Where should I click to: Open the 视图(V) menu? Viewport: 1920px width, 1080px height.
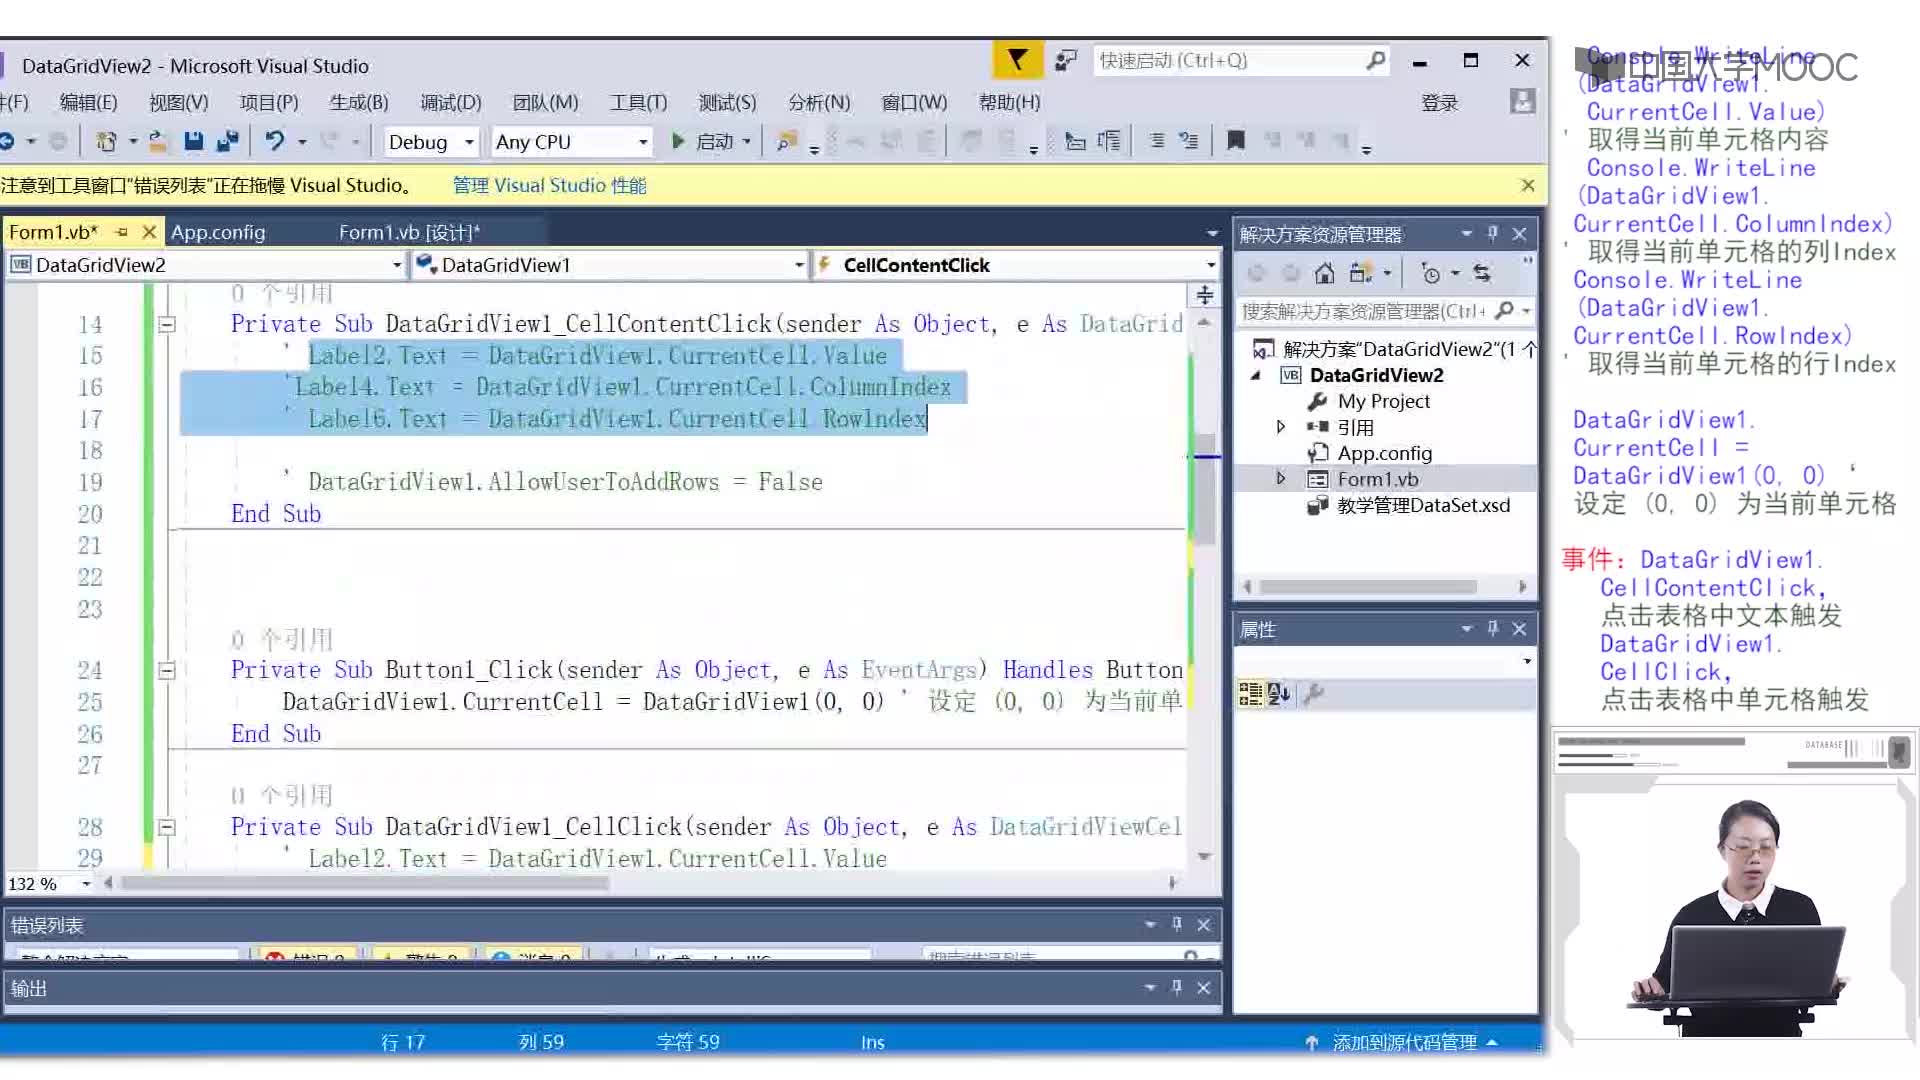179,102
